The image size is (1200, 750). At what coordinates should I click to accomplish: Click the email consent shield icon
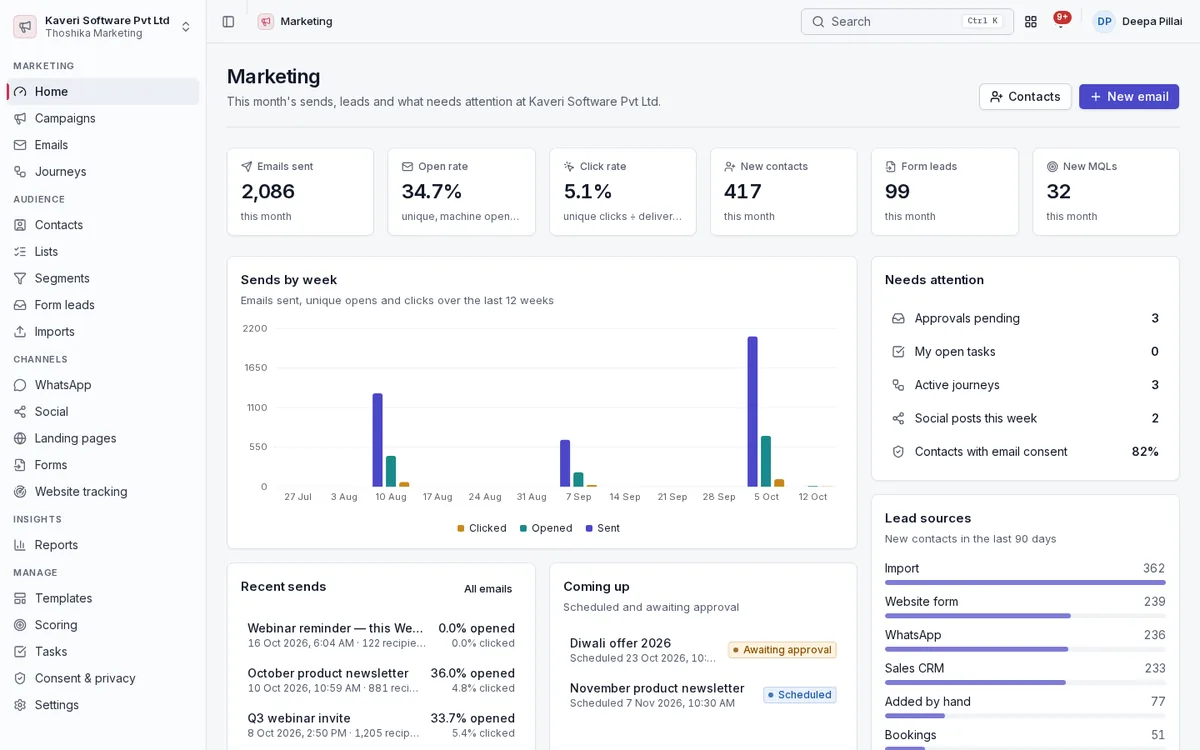[898, 452]
